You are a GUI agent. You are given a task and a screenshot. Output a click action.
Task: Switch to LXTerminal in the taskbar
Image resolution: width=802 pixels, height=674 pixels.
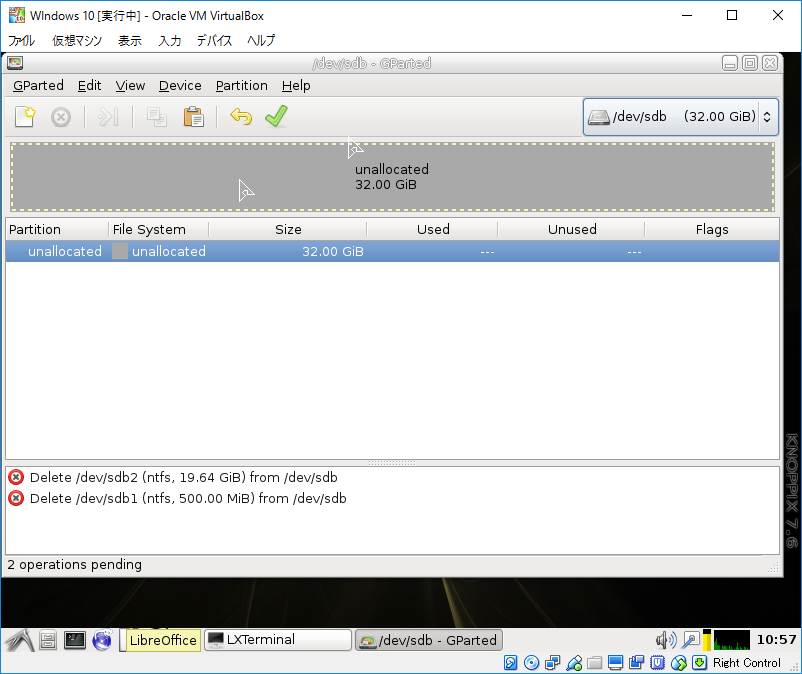click(x=278, y=640)
